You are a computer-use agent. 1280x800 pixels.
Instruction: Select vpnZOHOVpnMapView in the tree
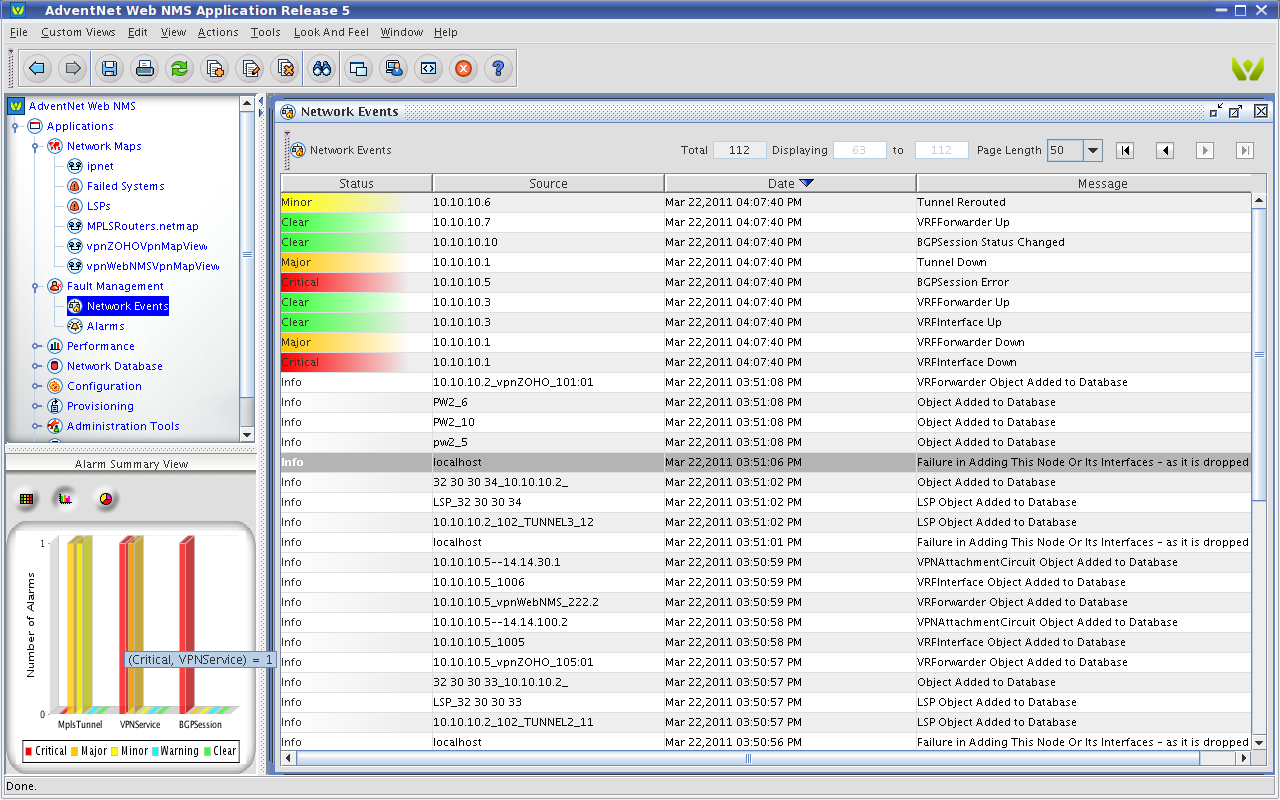[x=147, y=246]
